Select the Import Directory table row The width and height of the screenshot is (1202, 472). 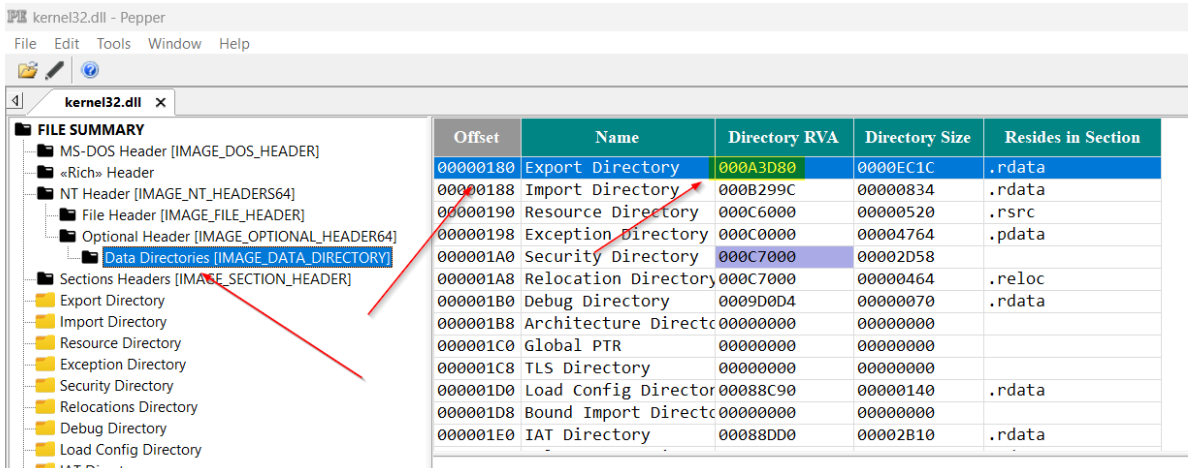(798, 190)
